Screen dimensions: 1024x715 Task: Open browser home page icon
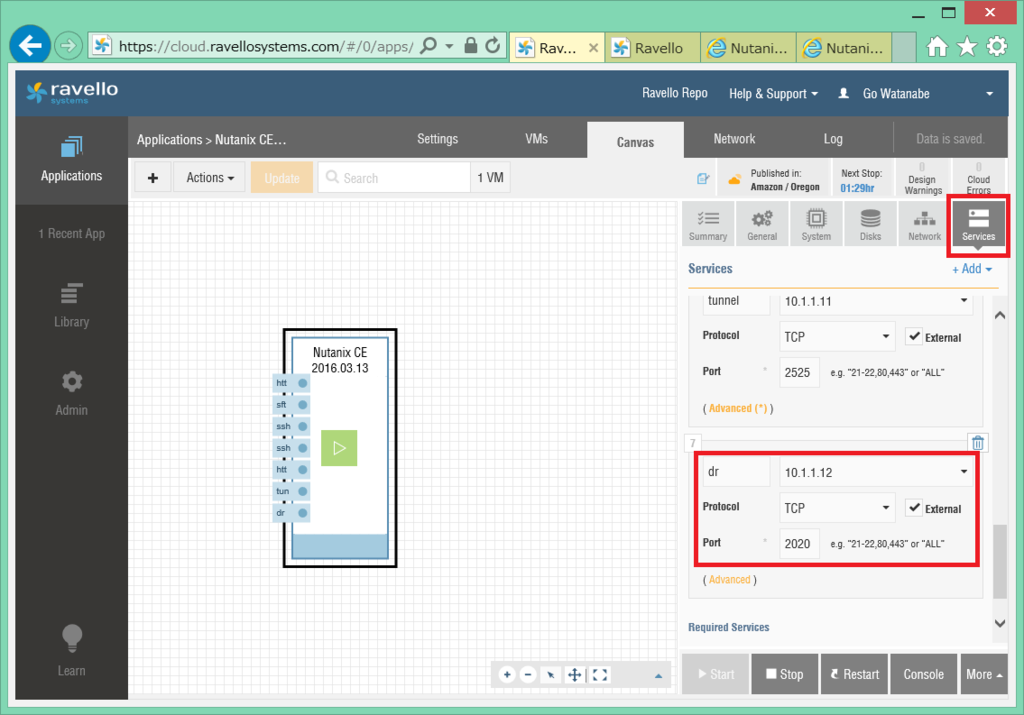coord(937,46)
